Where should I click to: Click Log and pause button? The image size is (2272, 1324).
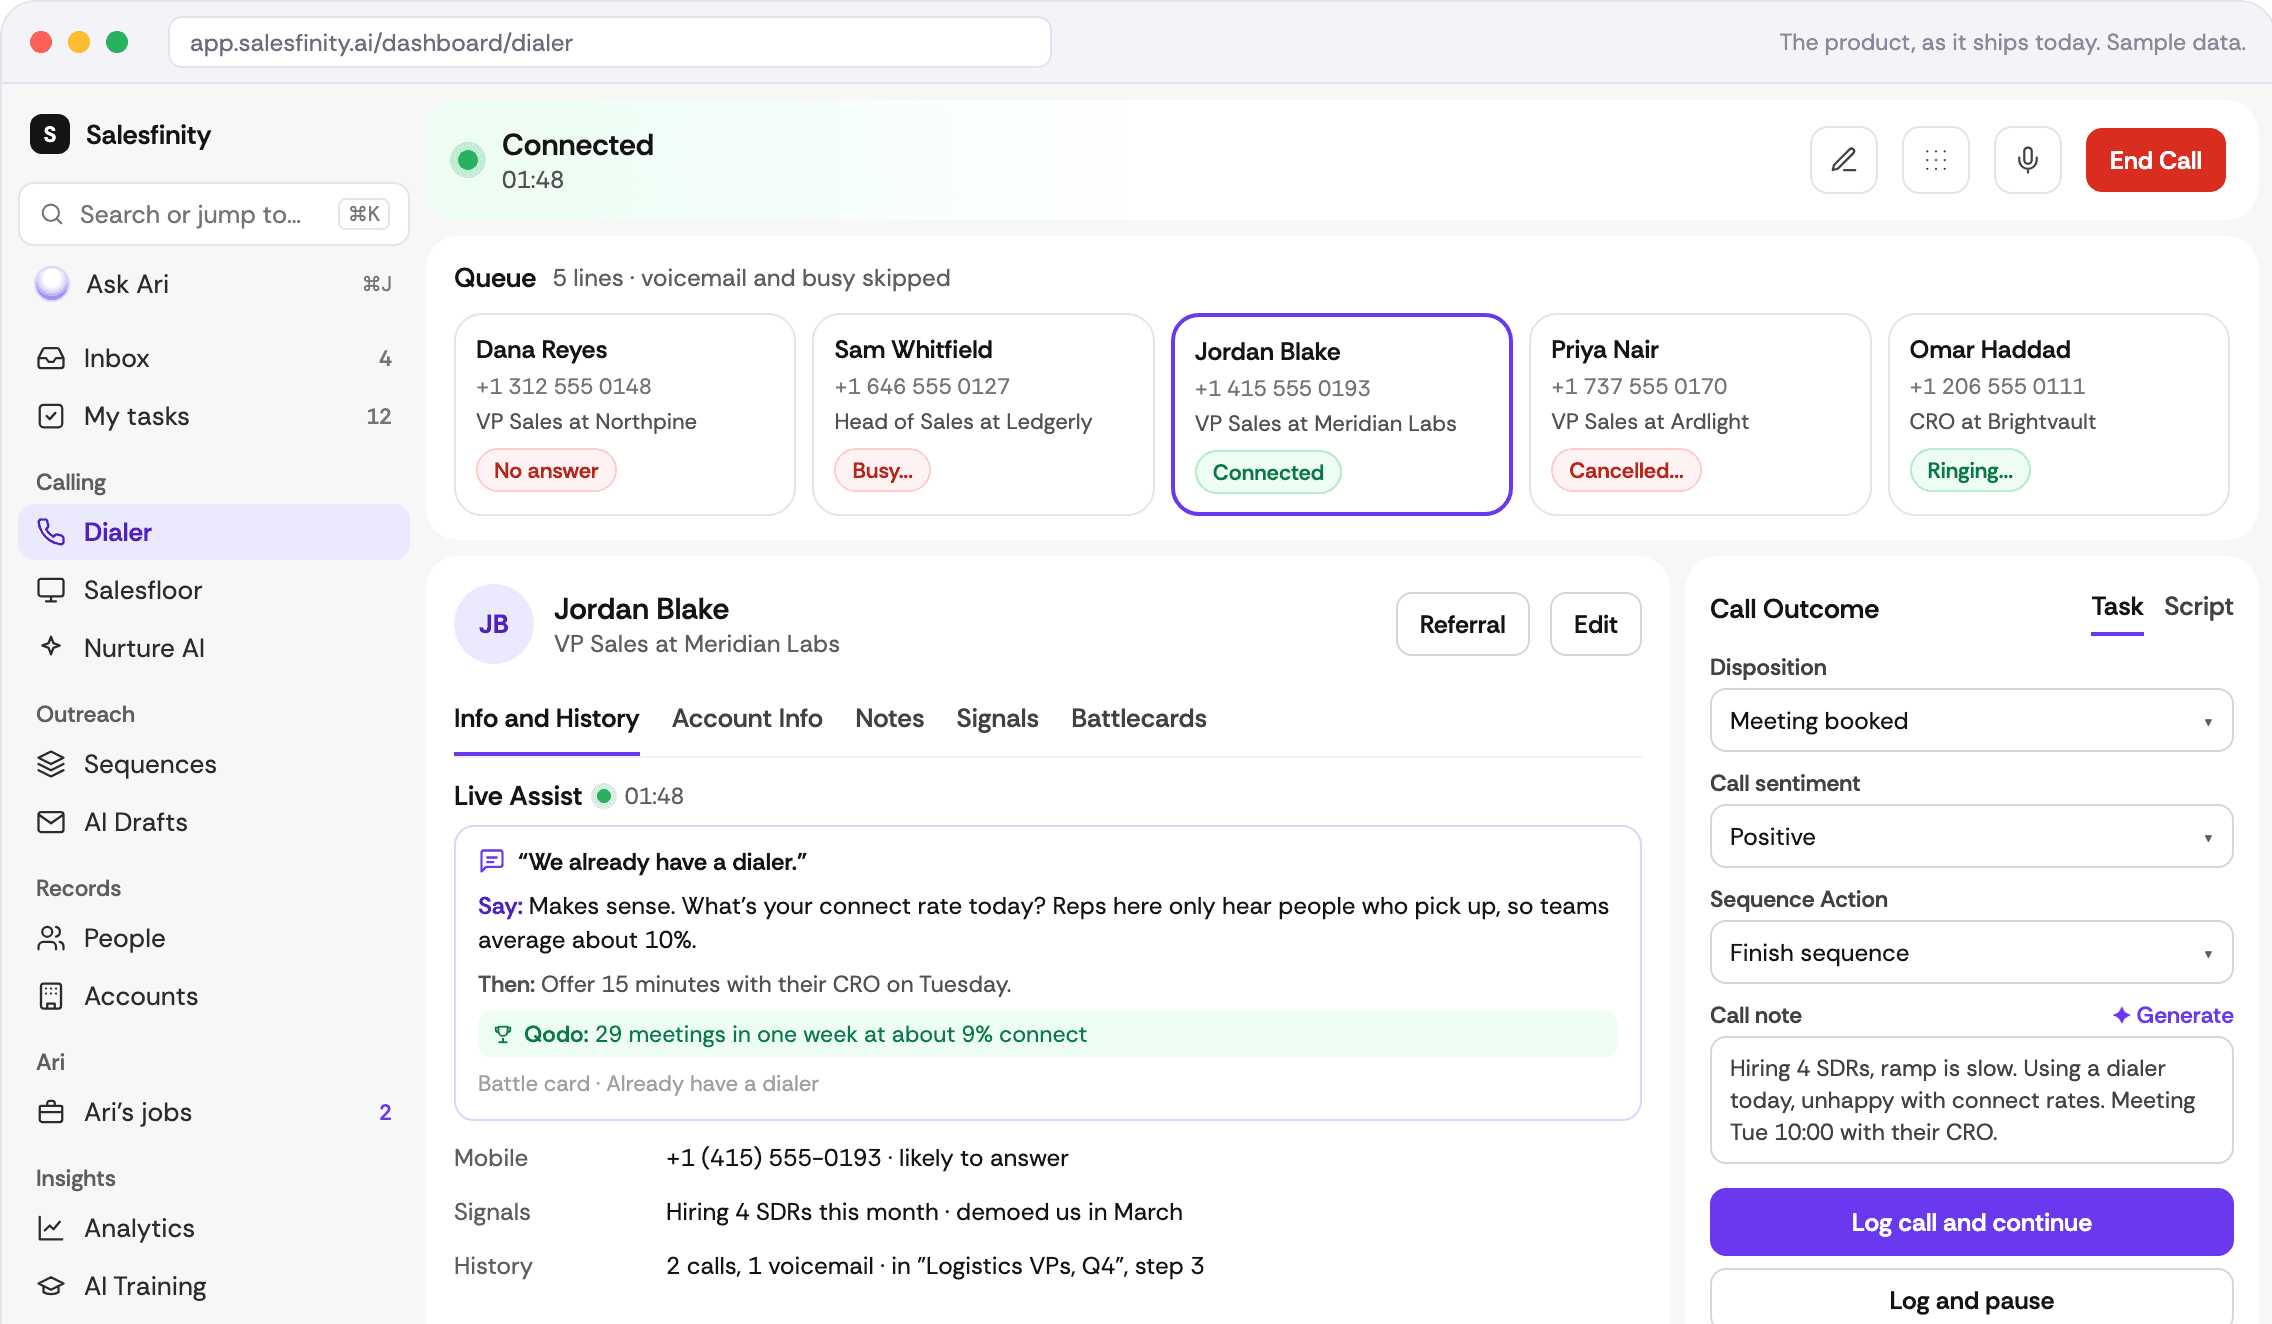[1971, 1298]
